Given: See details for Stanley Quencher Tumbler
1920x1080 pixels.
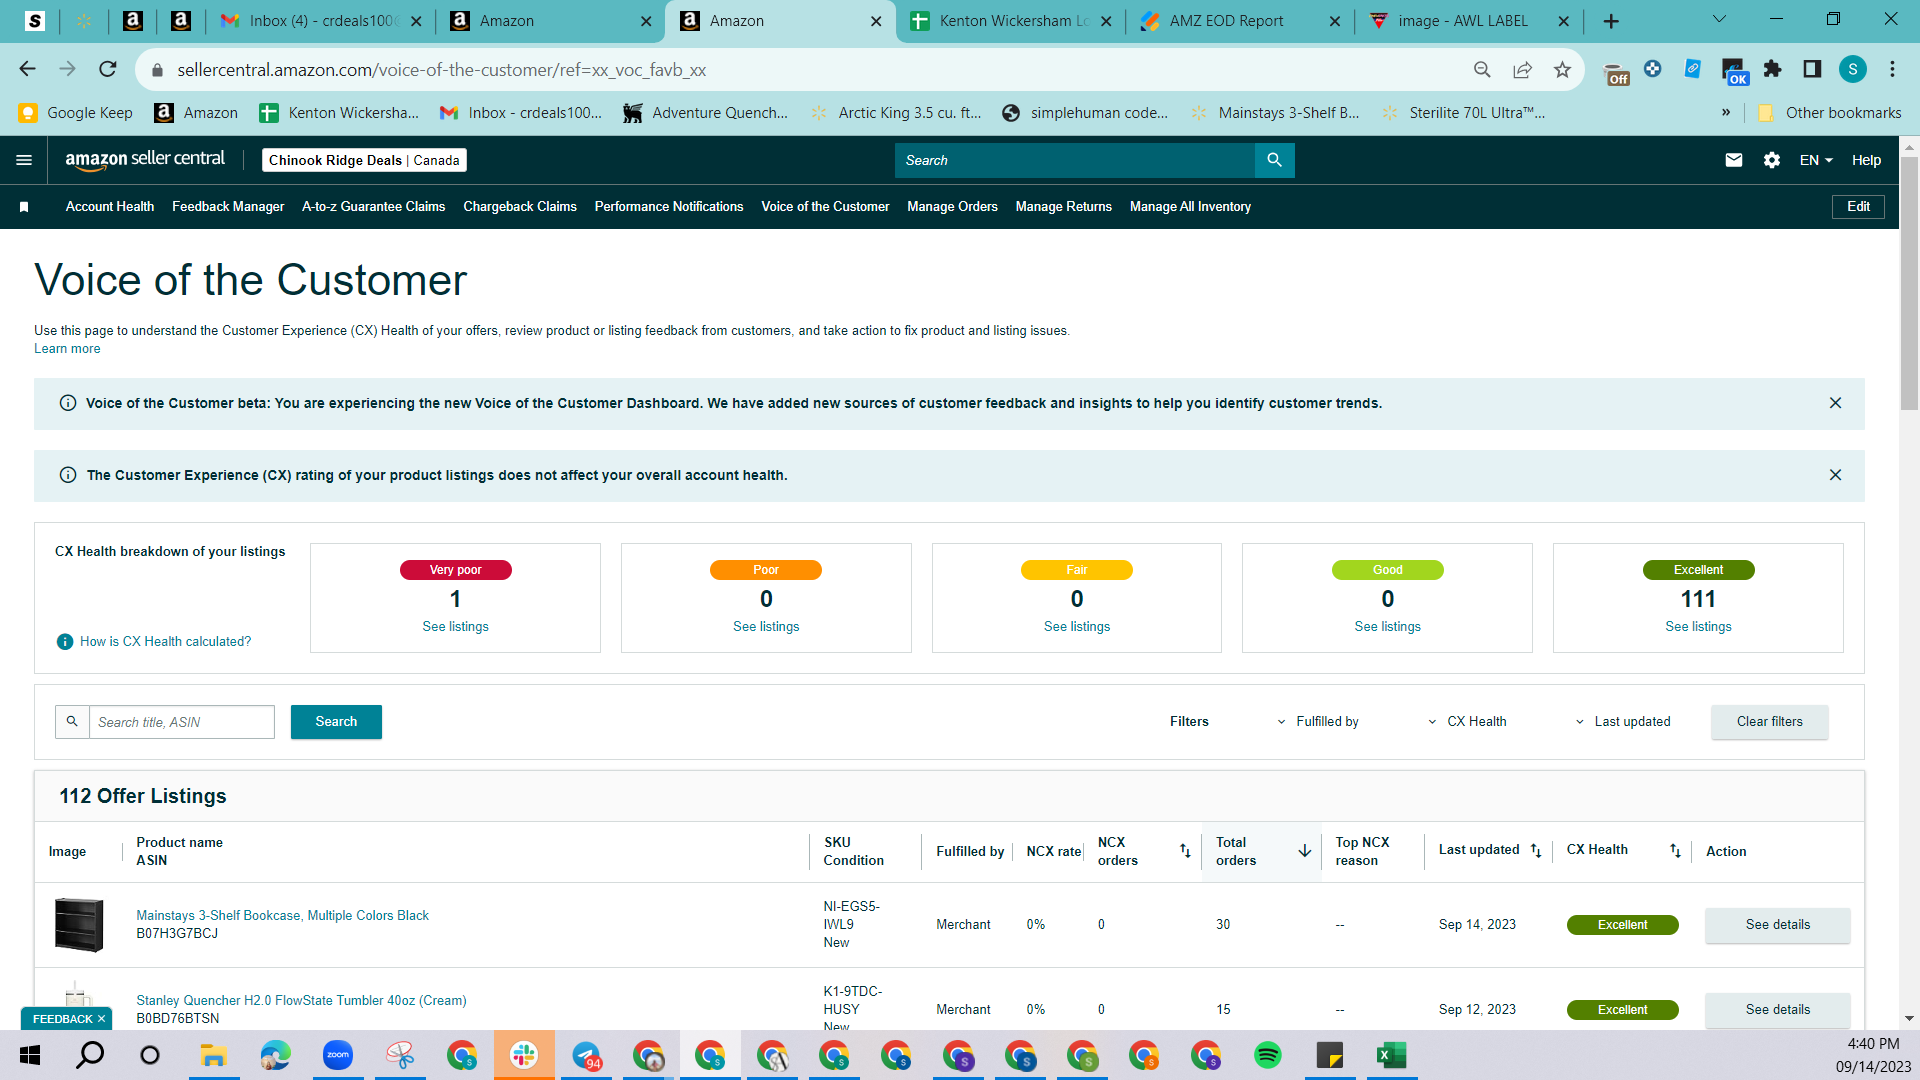Looking at the screenshot, I should pyautogui.click(x=1777, y=1010).
